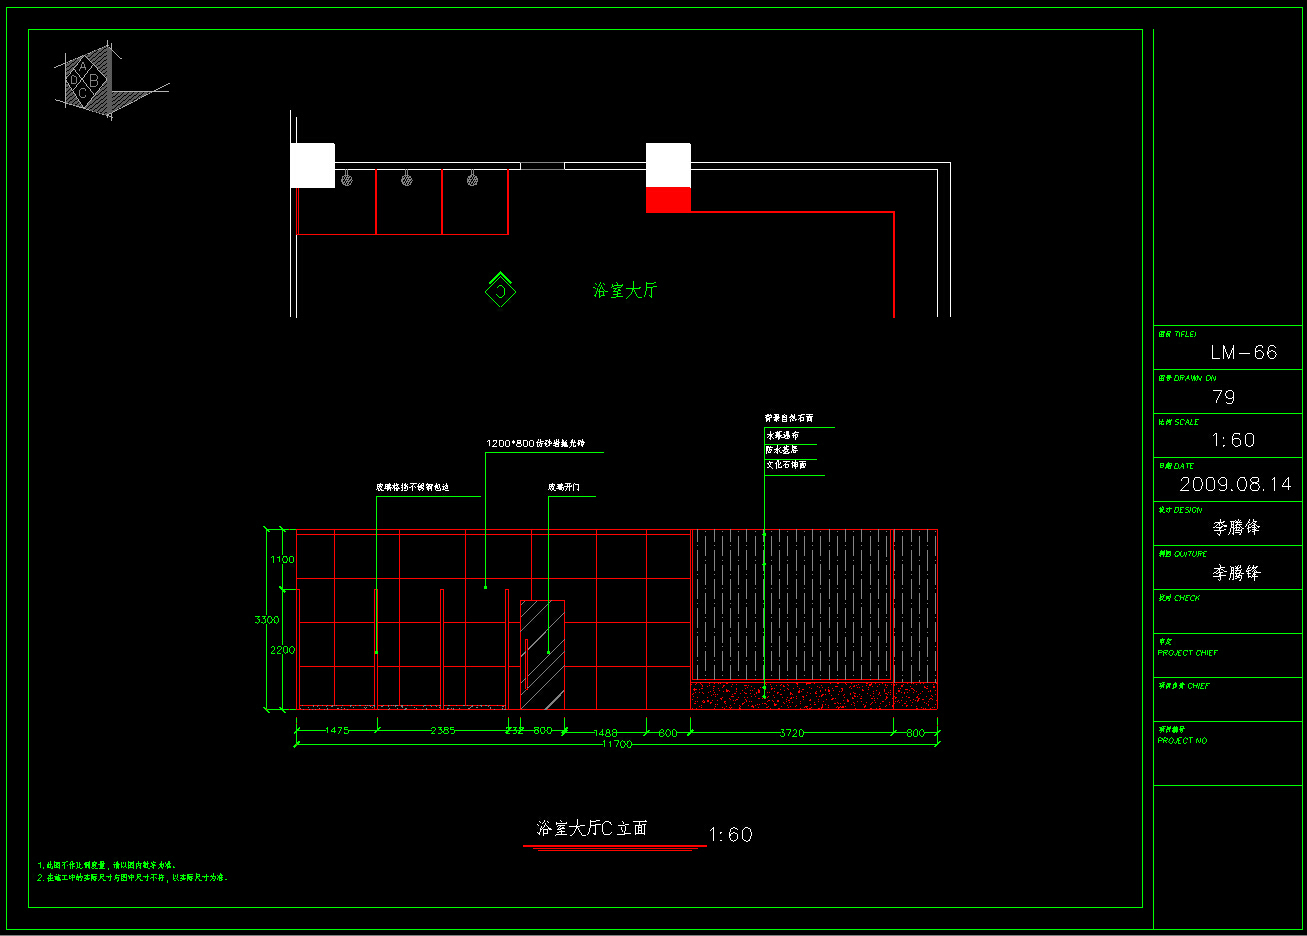Click the left white column square
Screen dimensions: 1307x936
pos(312,165)
